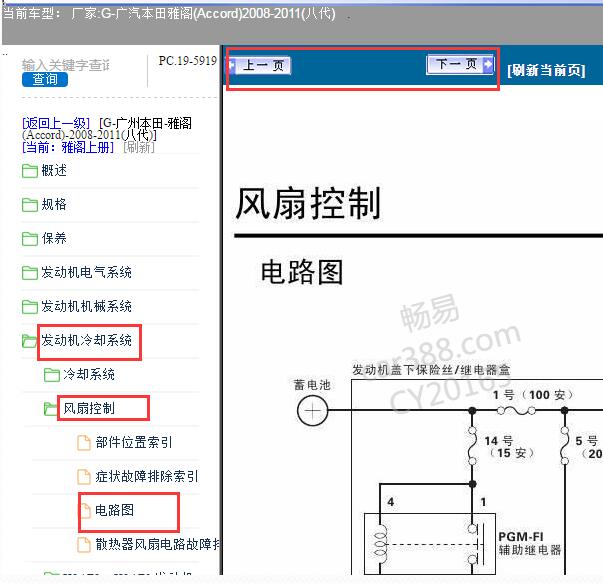Viewport: 603px width, 584px height.
Task: Click the right arrow on 下一页 button
Action: [x=487, y=64]
